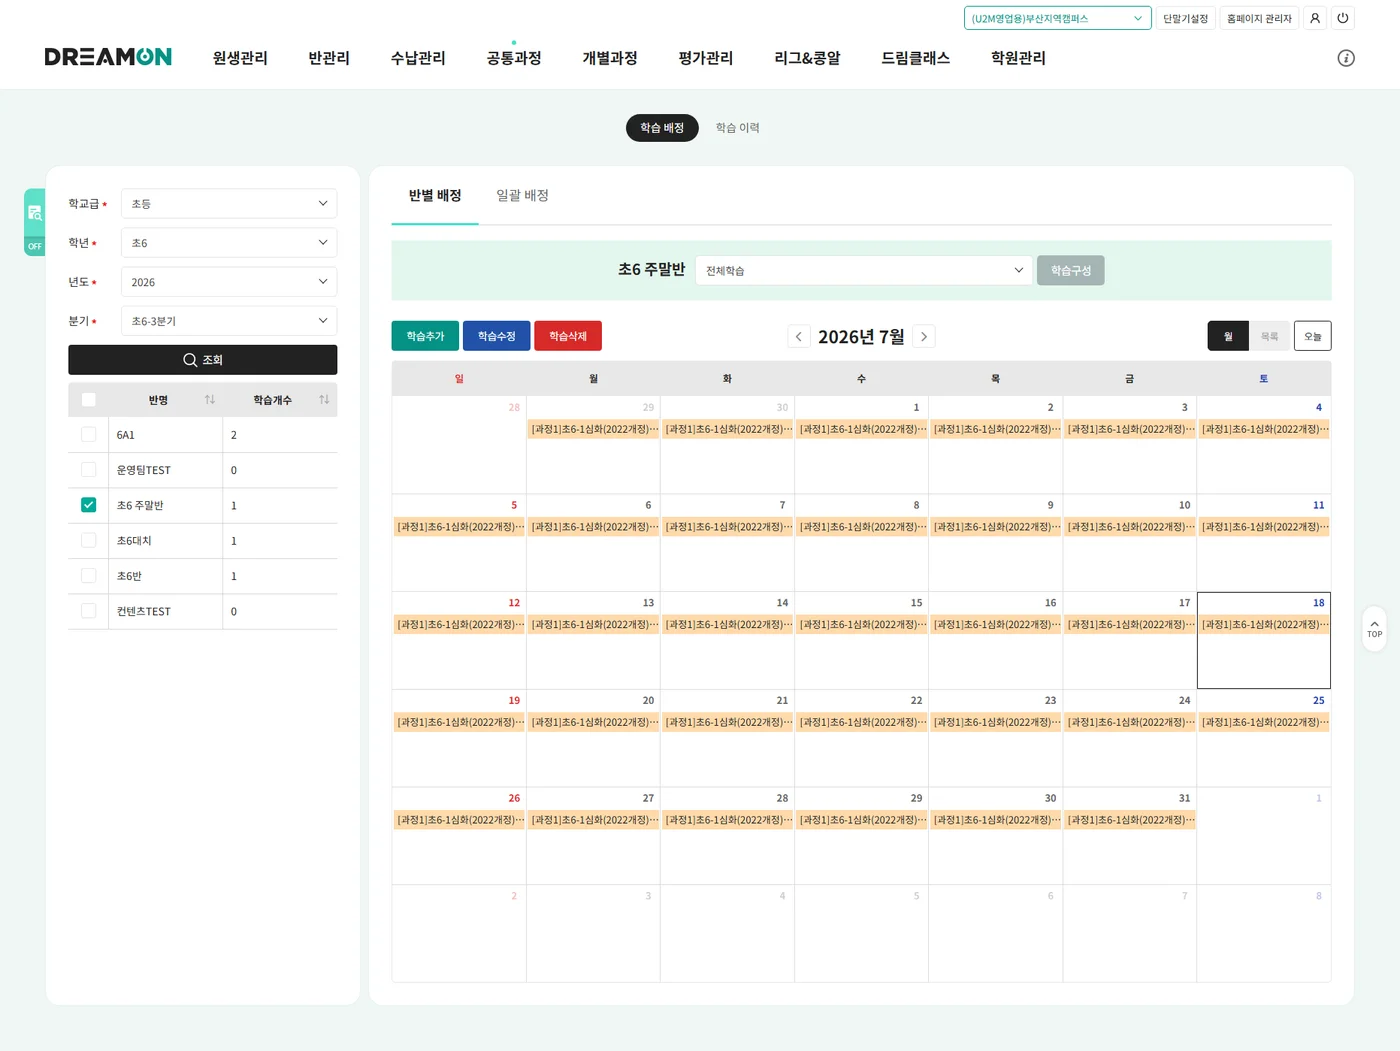Open the 수납관리 menu
Screen dimensions: 1400x1051
point(418,58)
